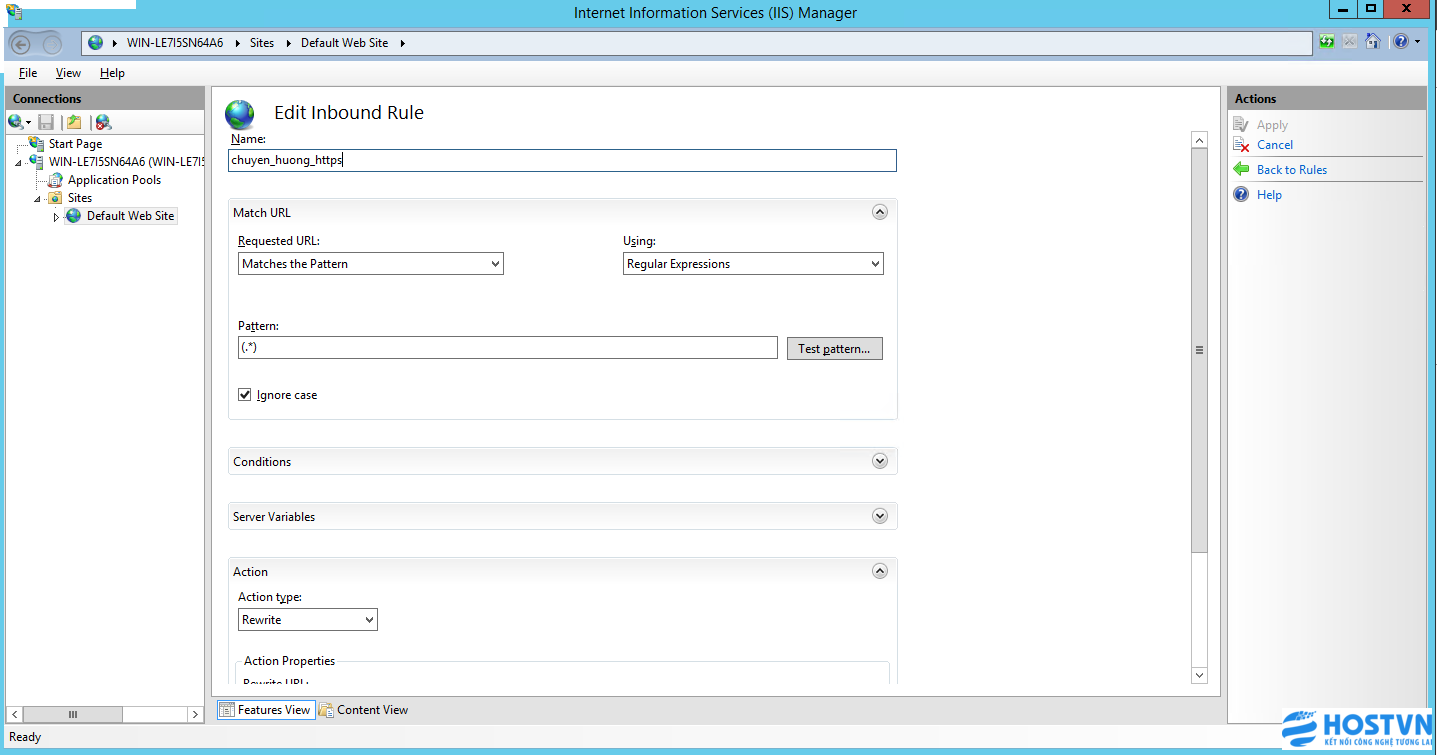Open the Using Regular Expressions dropdown
Viewport: 1437px width, 755px height.
753,264
